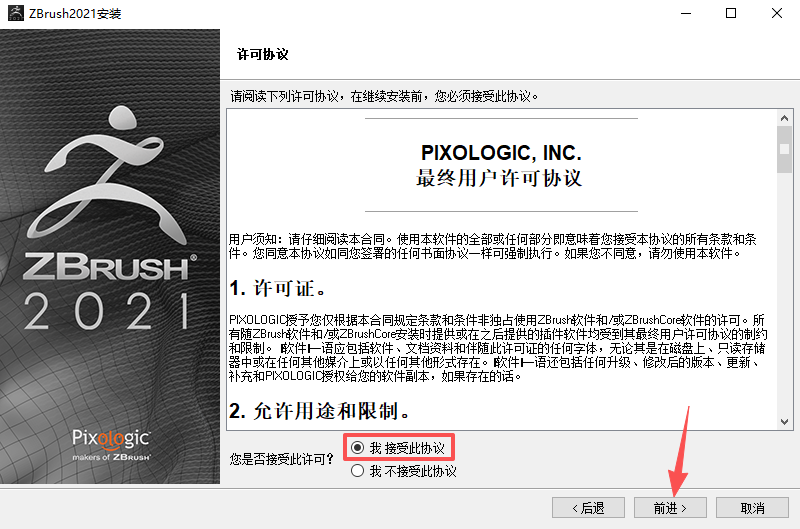Click the license scrollbar down arrow
This screenshot has width=800, height=529.
click(x=784, y=422)
